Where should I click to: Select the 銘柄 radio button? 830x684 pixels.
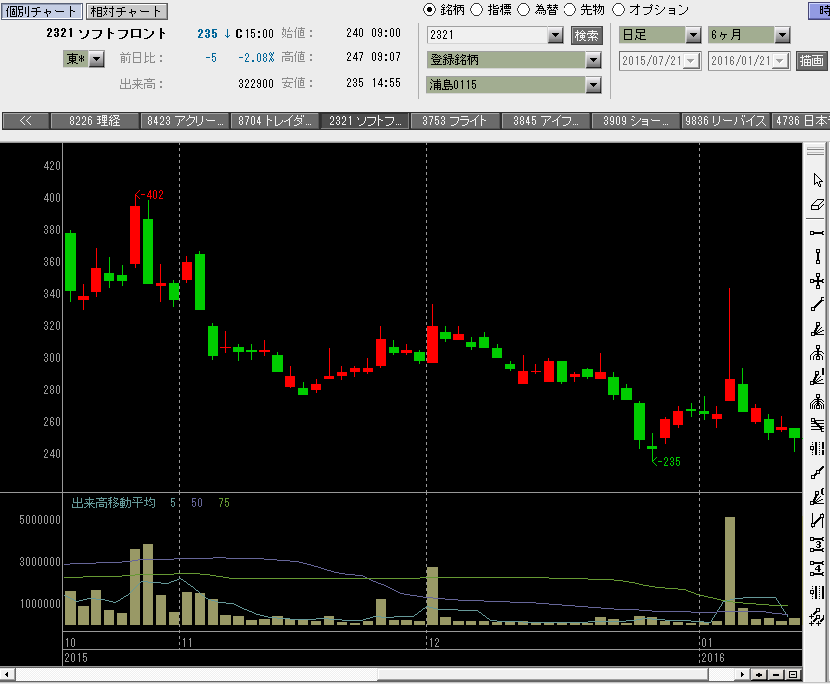click(429, 10)
